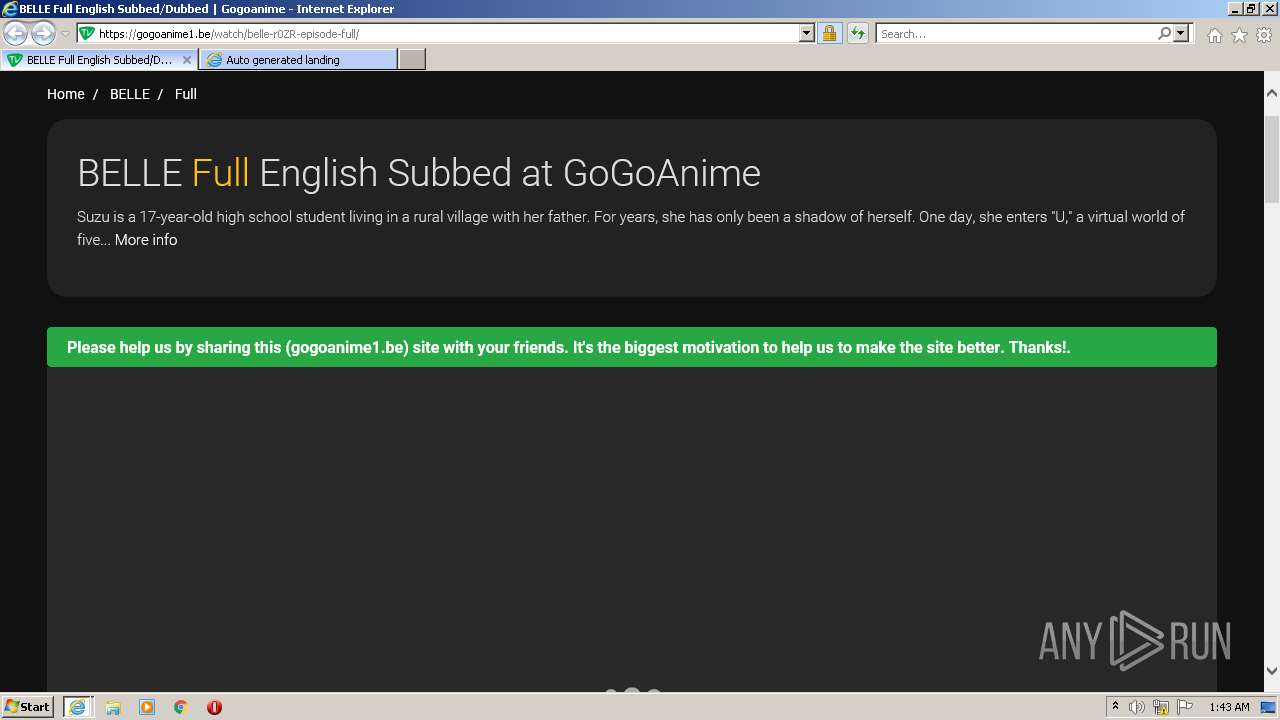Follow the Home breadcrumb link

click(x=66, y=94)
